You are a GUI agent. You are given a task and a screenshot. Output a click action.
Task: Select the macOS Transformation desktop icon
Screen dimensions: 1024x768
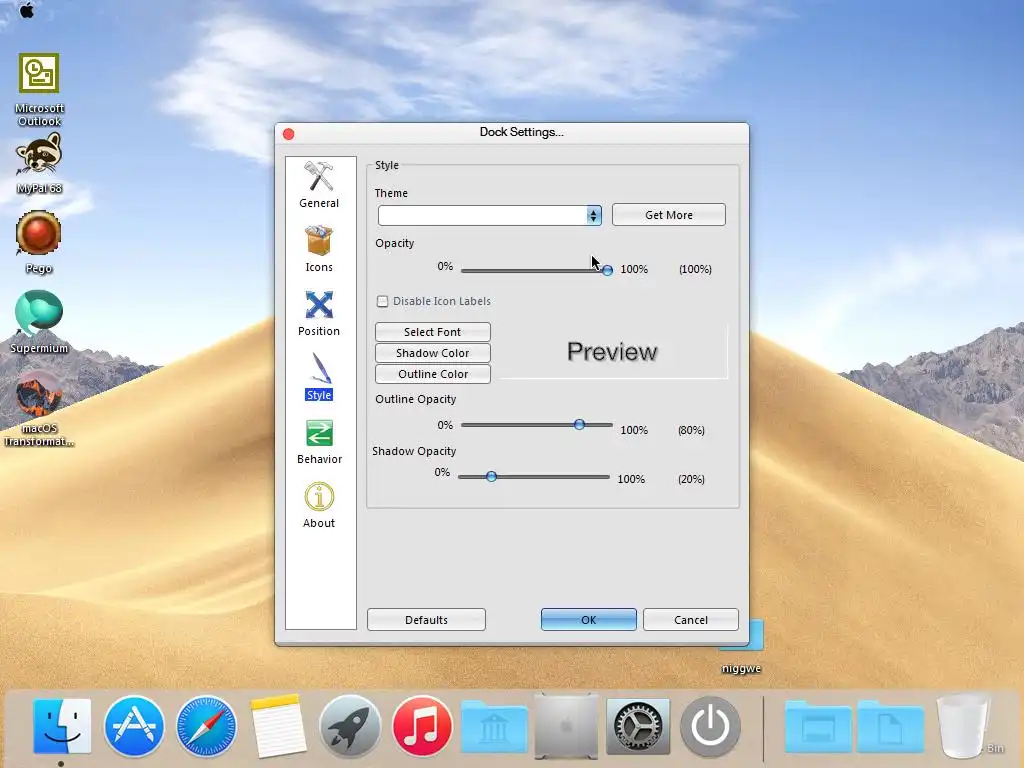click(39, 409)
